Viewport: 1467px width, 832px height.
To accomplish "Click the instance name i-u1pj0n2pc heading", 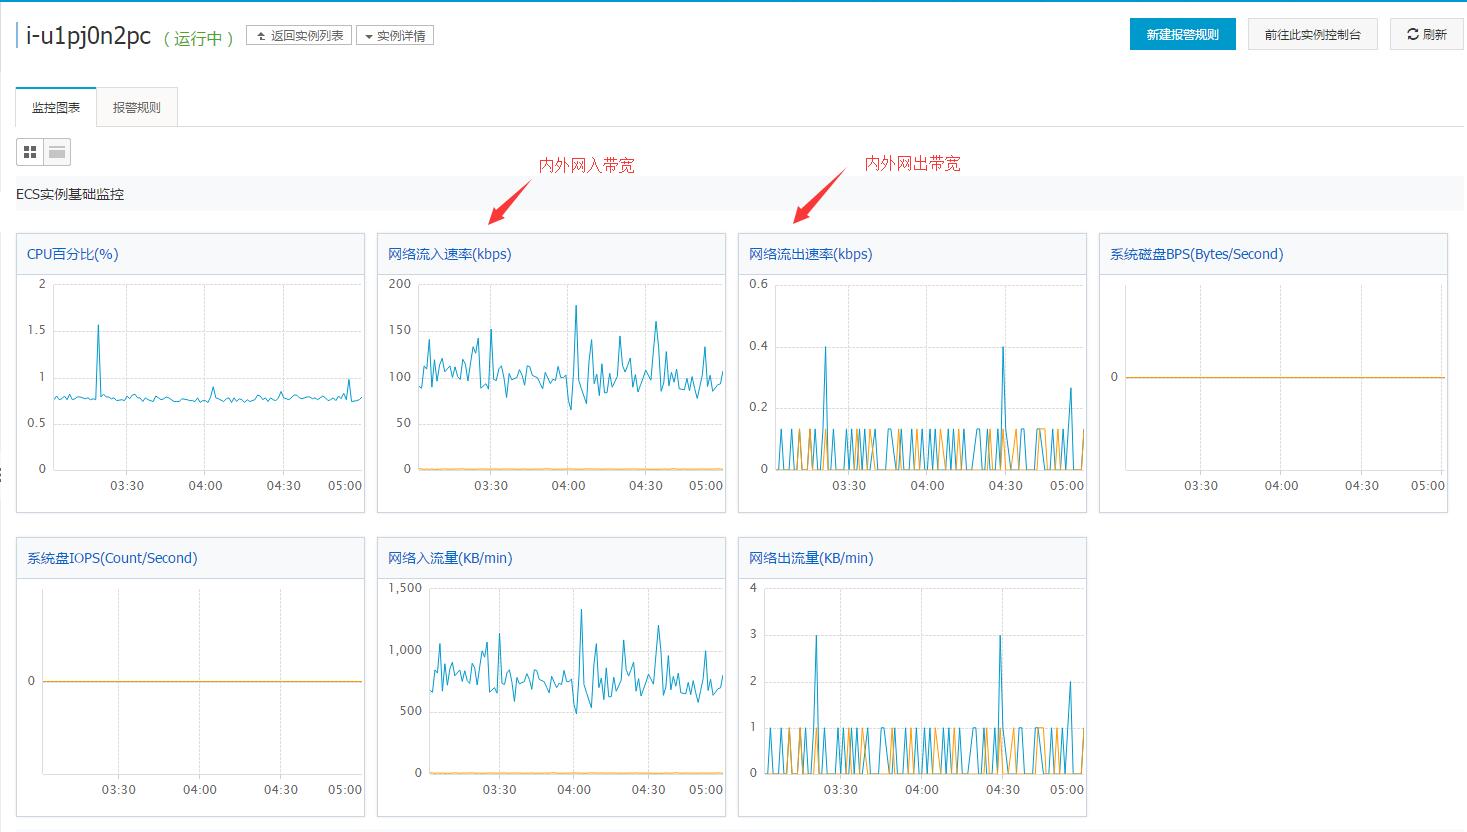I will (88, 36).
